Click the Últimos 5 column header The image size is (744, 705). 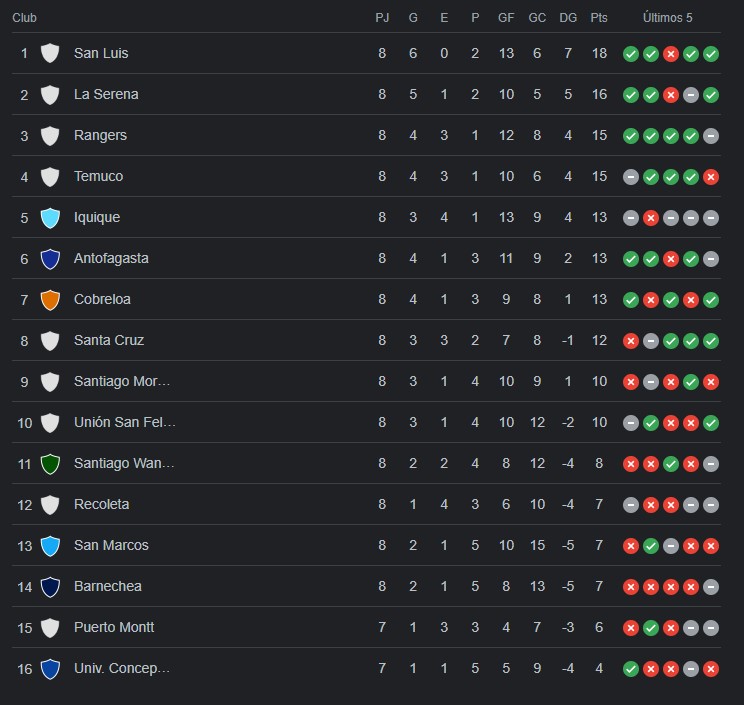668,18
